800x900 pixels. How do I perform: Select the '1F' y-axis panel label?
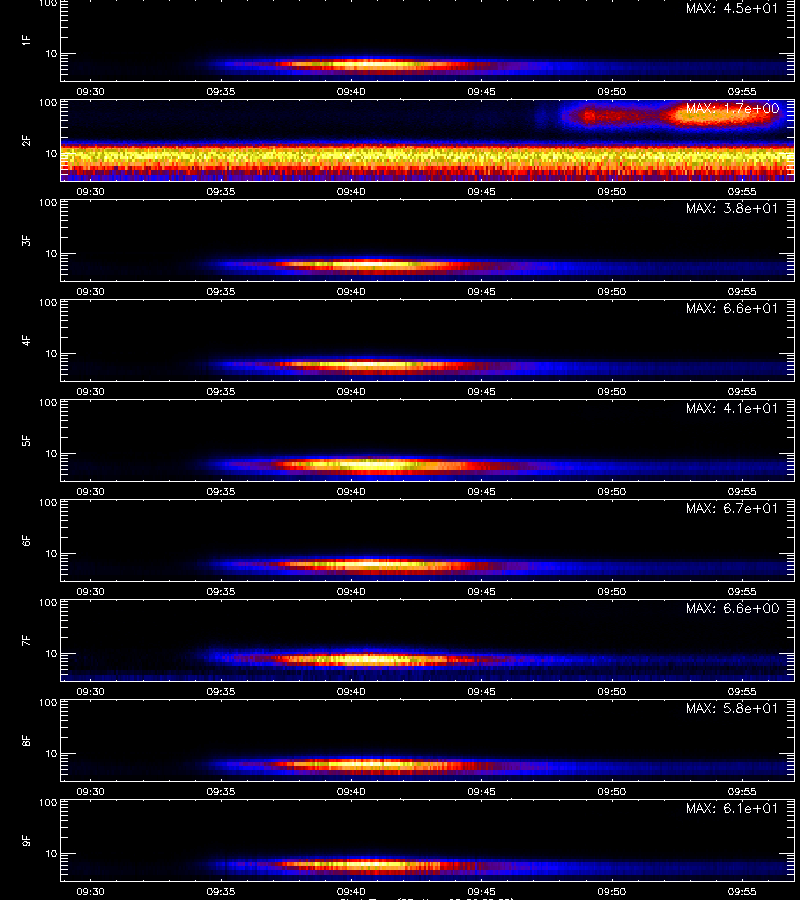point(26,40)
